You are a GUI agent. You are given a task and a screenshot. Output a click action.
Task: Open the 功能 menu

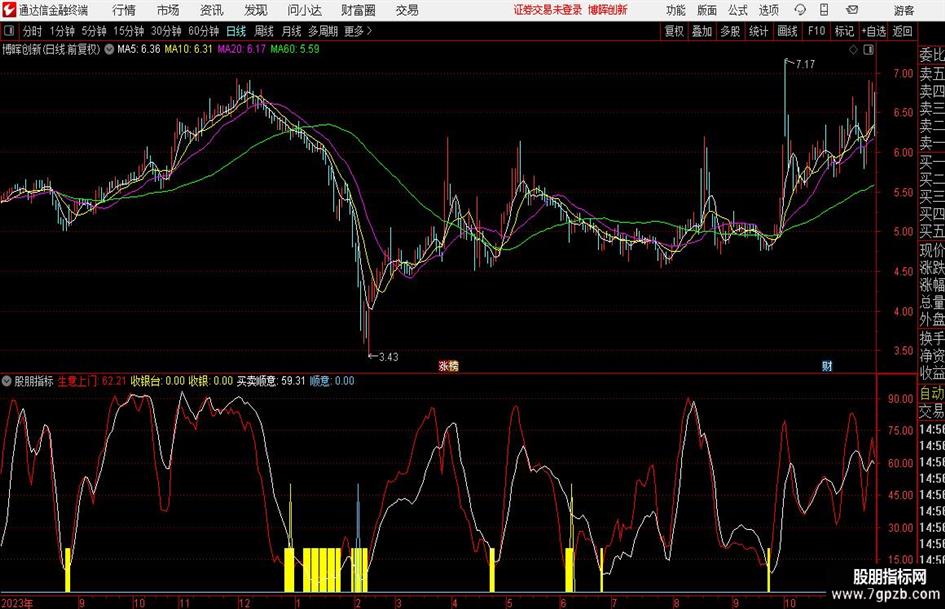(x=676, y=10)
